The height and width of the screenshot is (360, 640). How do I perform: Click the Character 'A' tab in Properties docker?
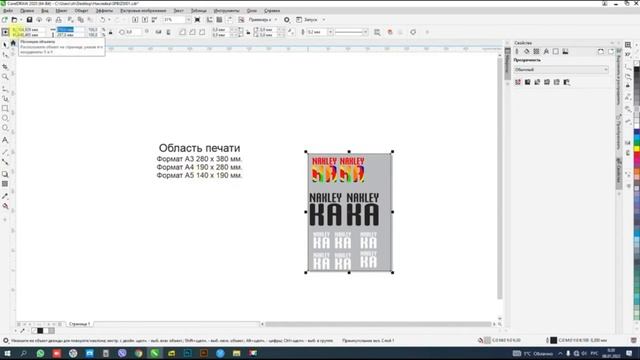[x=546, y=51]
